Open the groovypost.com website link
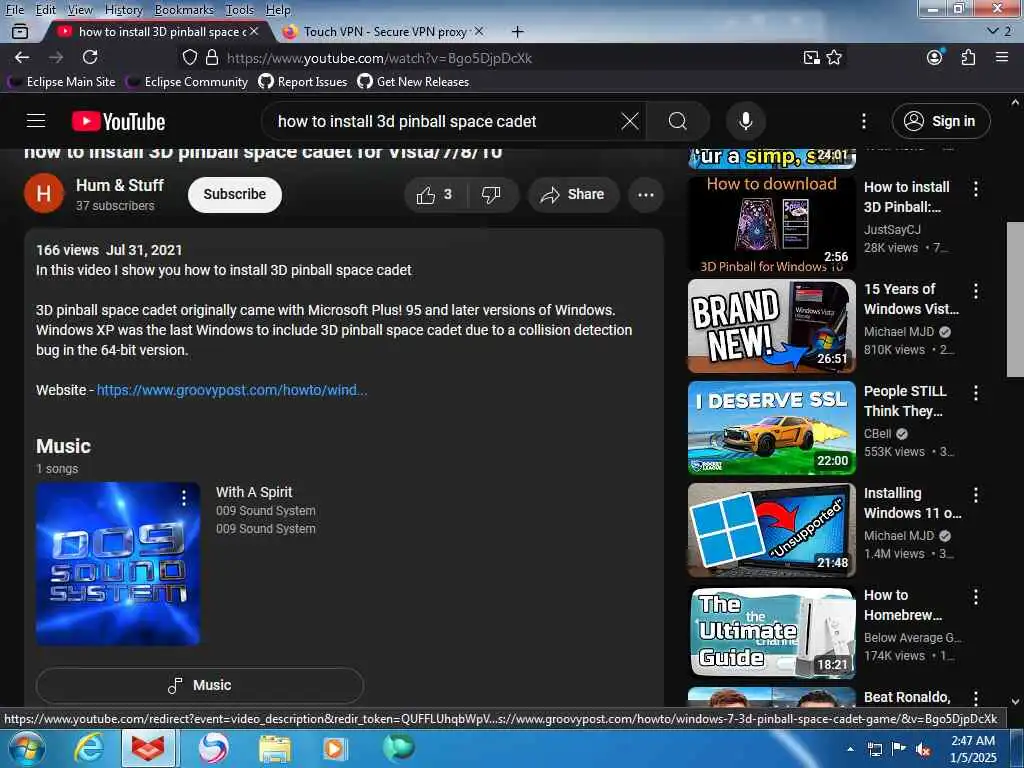Screen dimensions: 1024x768 (x=232, y=390)
